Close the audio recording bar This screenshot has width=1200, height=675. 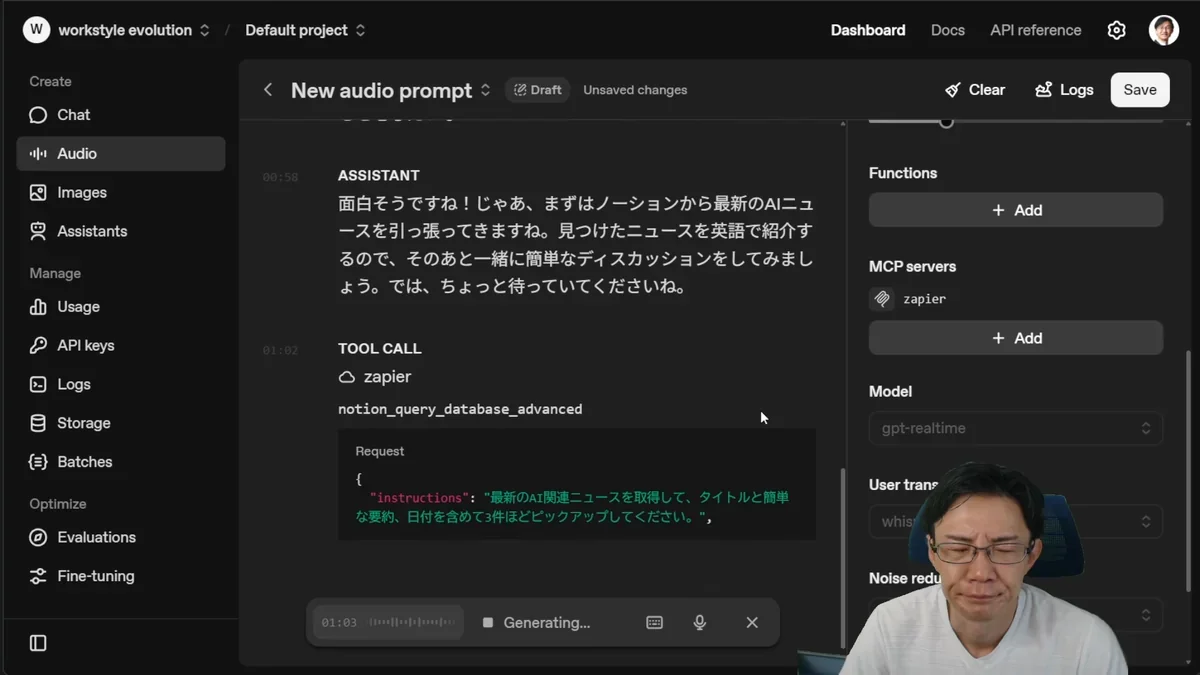click(752, 623)
